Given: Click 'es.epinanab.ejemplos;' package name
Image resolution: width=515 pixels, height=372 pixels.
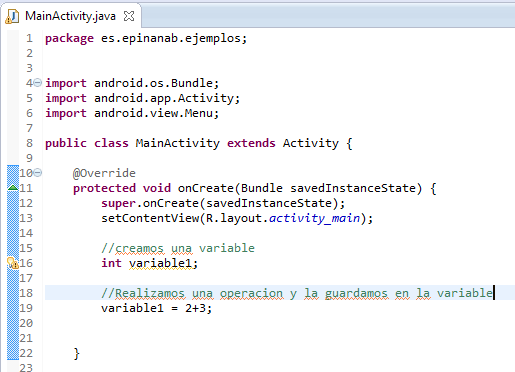Looking at the screenshot, I should point(174,39).
